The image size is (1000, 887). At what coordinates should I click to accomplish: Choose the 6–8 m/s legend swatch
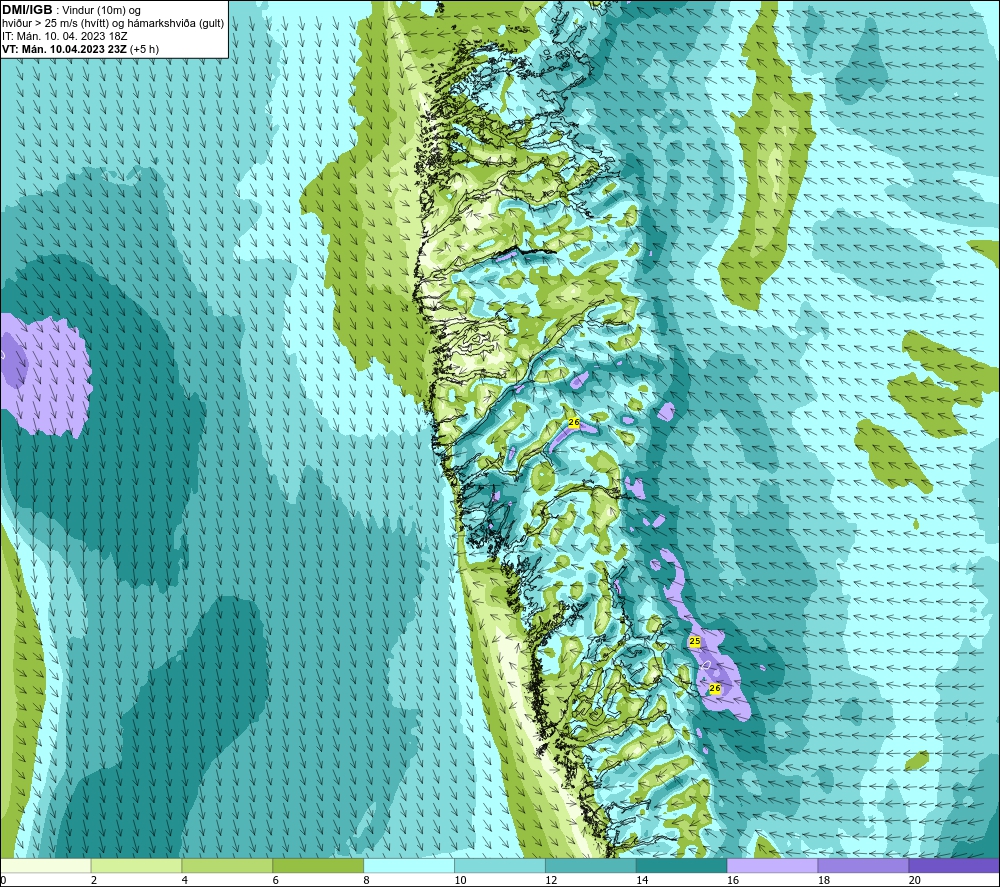[x=318, y=865]
